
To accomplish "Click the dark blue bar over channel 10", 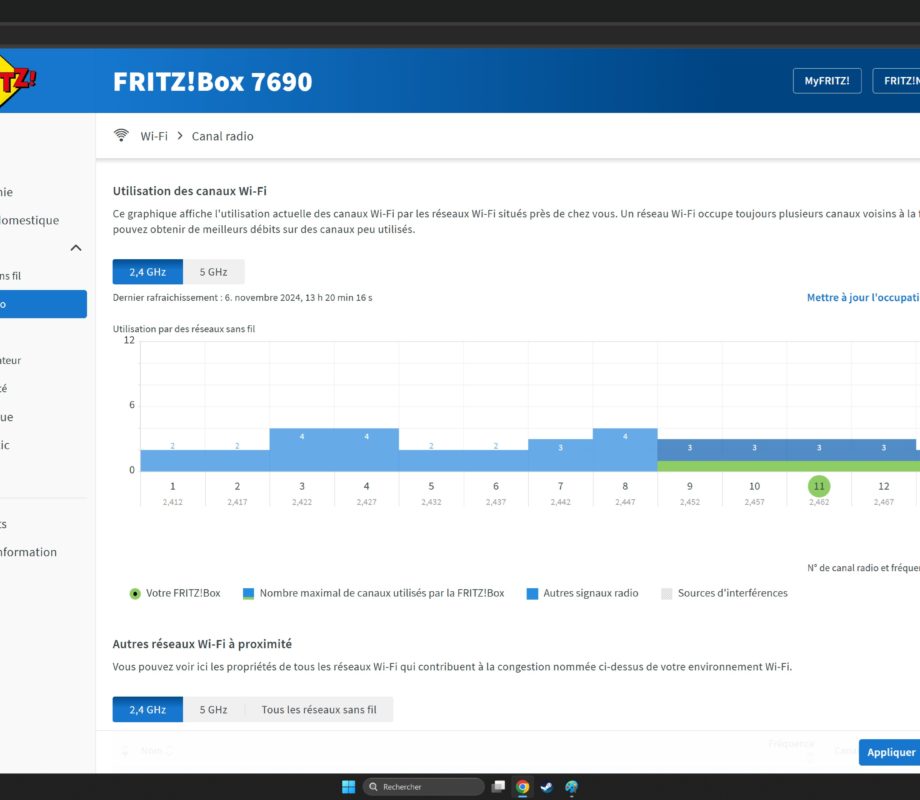I will pyautogui.click(x=755, y=450).
